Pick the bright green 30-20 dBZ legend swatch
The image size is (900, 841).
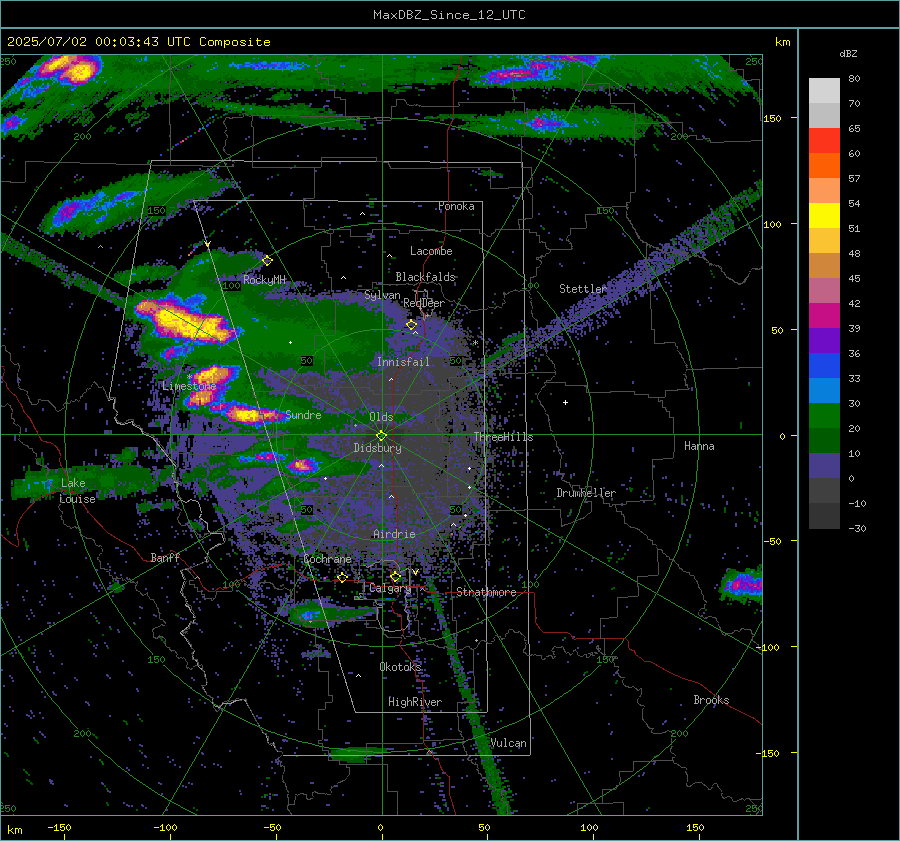click(824, 416)
